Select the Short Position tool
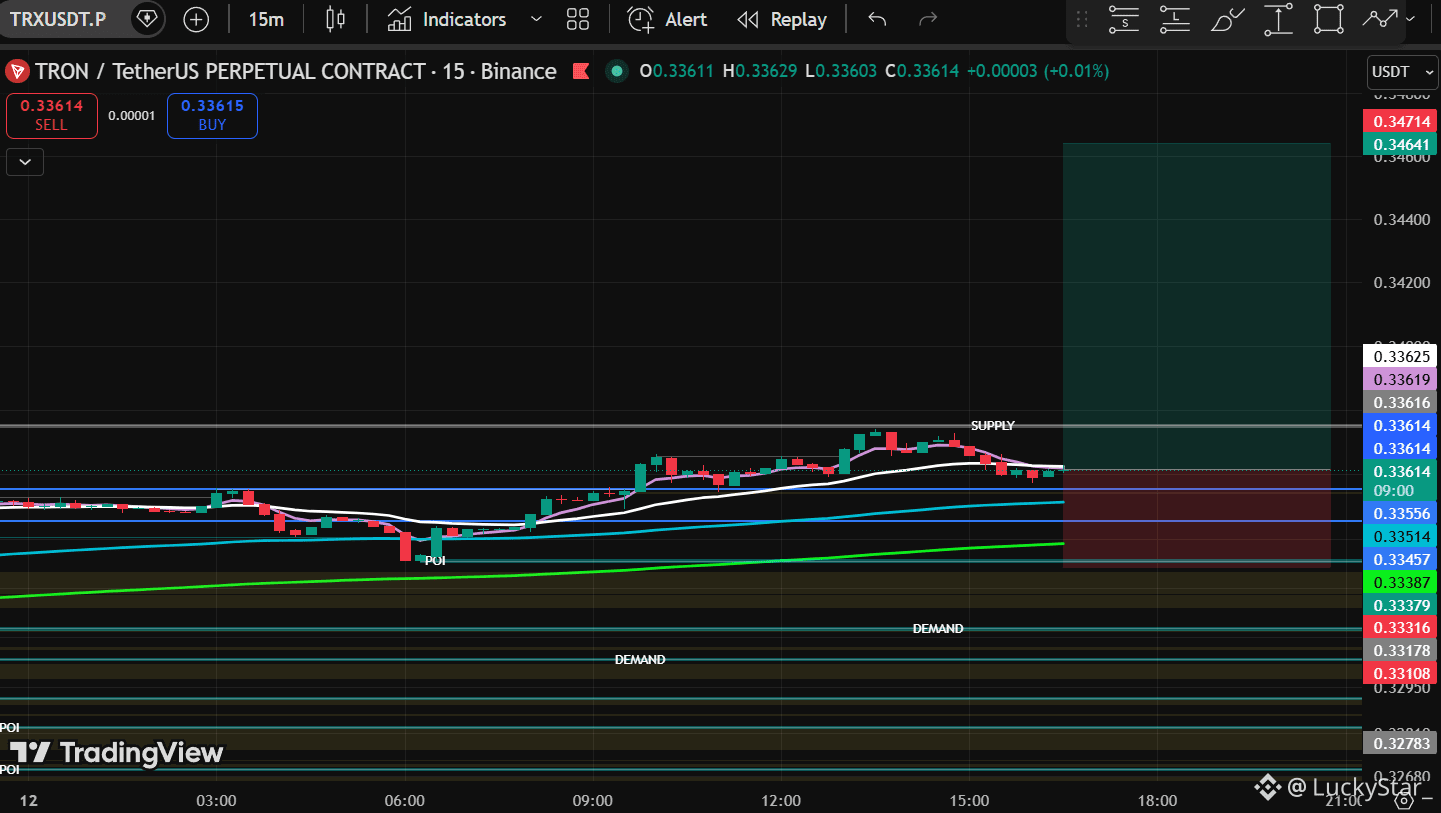Image resolution: width=1441 pixels, height=813 pixels. 1125,19
